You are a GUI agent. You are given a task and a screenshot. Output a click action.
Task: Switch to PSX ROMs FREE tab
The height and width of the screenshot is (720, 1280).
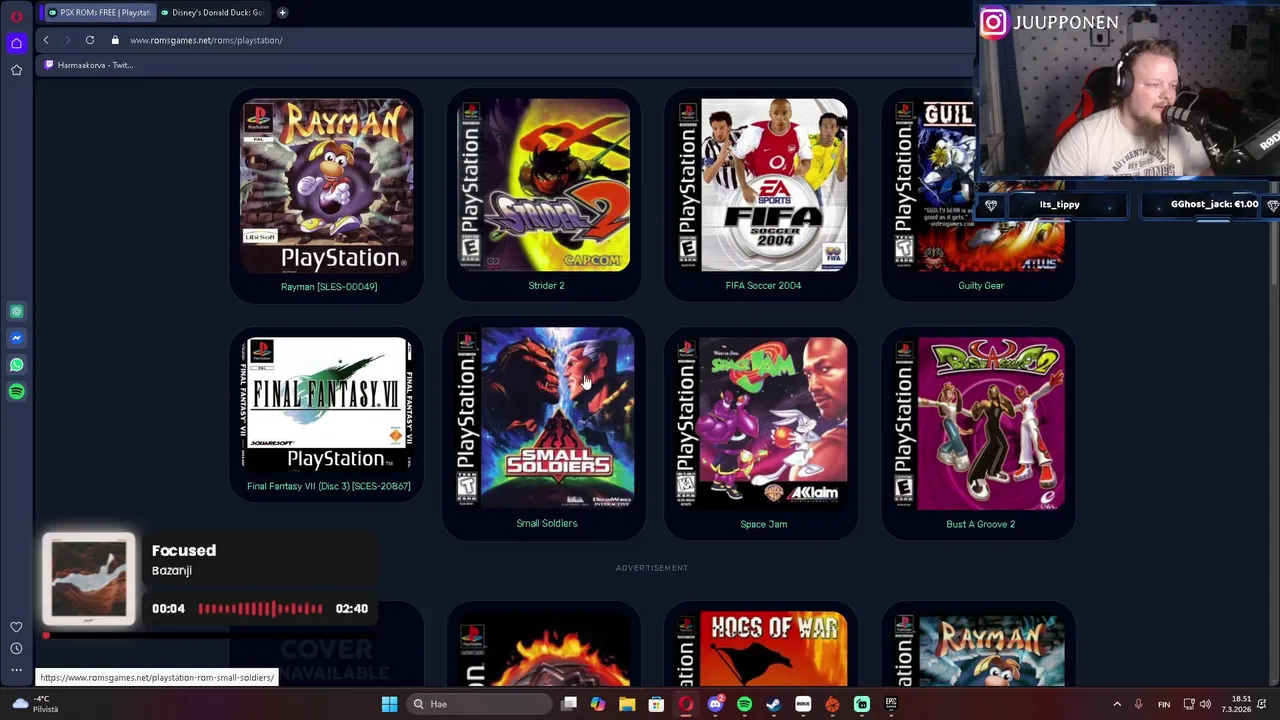coord(98,12)
